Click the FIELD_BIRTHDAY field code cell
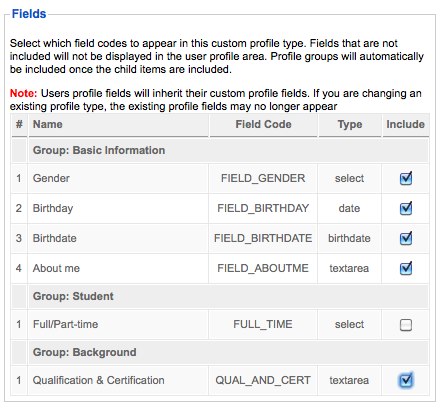Viewport: 443px width, 416px height. point(263,208)
